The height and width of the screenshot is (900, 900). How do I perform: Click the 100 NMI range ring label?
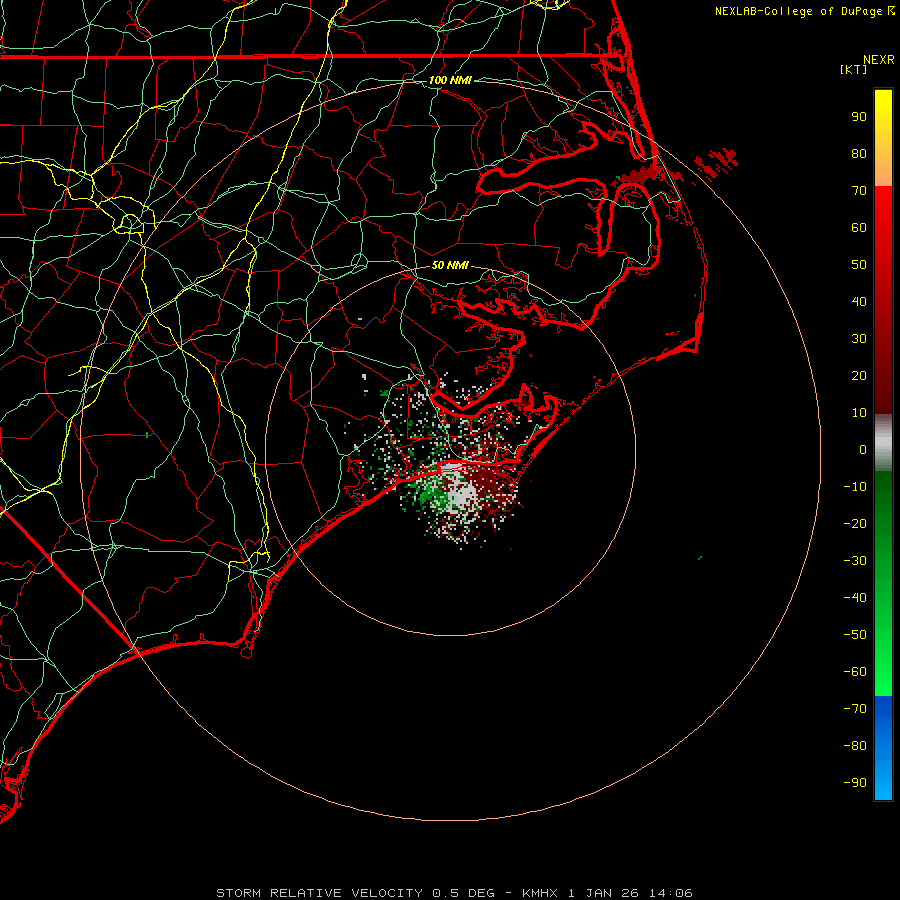point(450,80)
